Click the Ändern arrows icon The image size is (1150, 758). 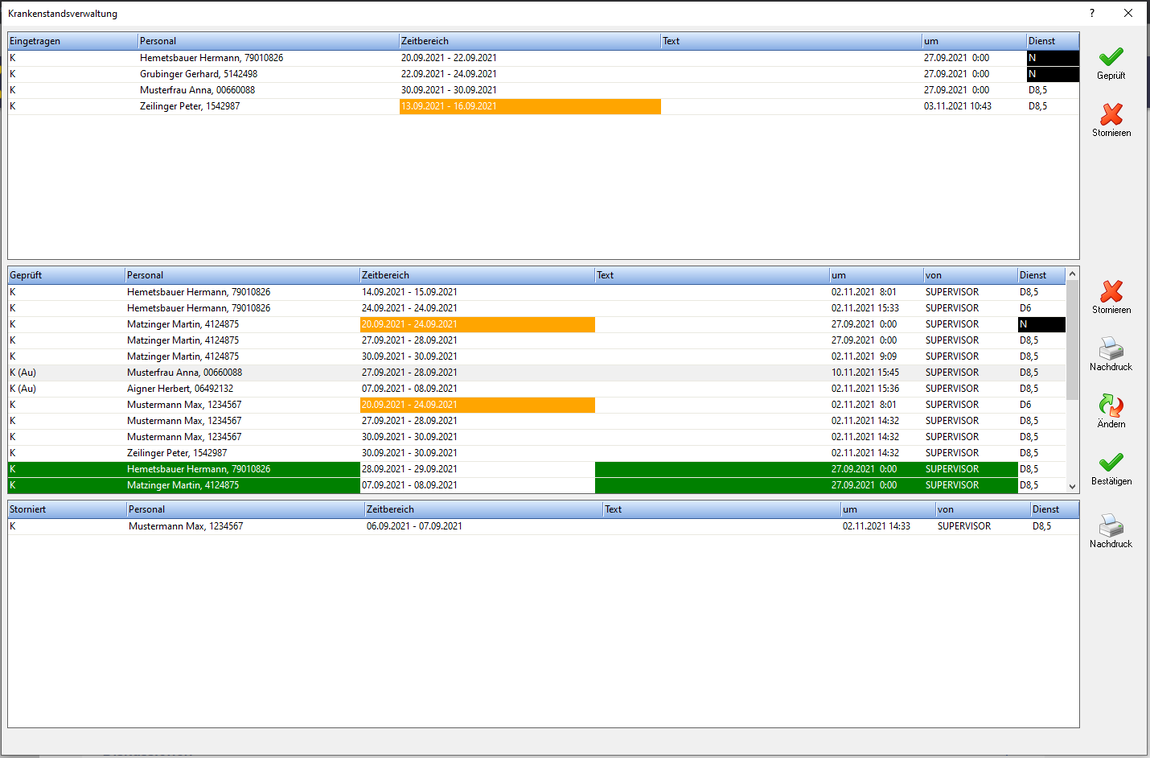tap(1111, 406)
